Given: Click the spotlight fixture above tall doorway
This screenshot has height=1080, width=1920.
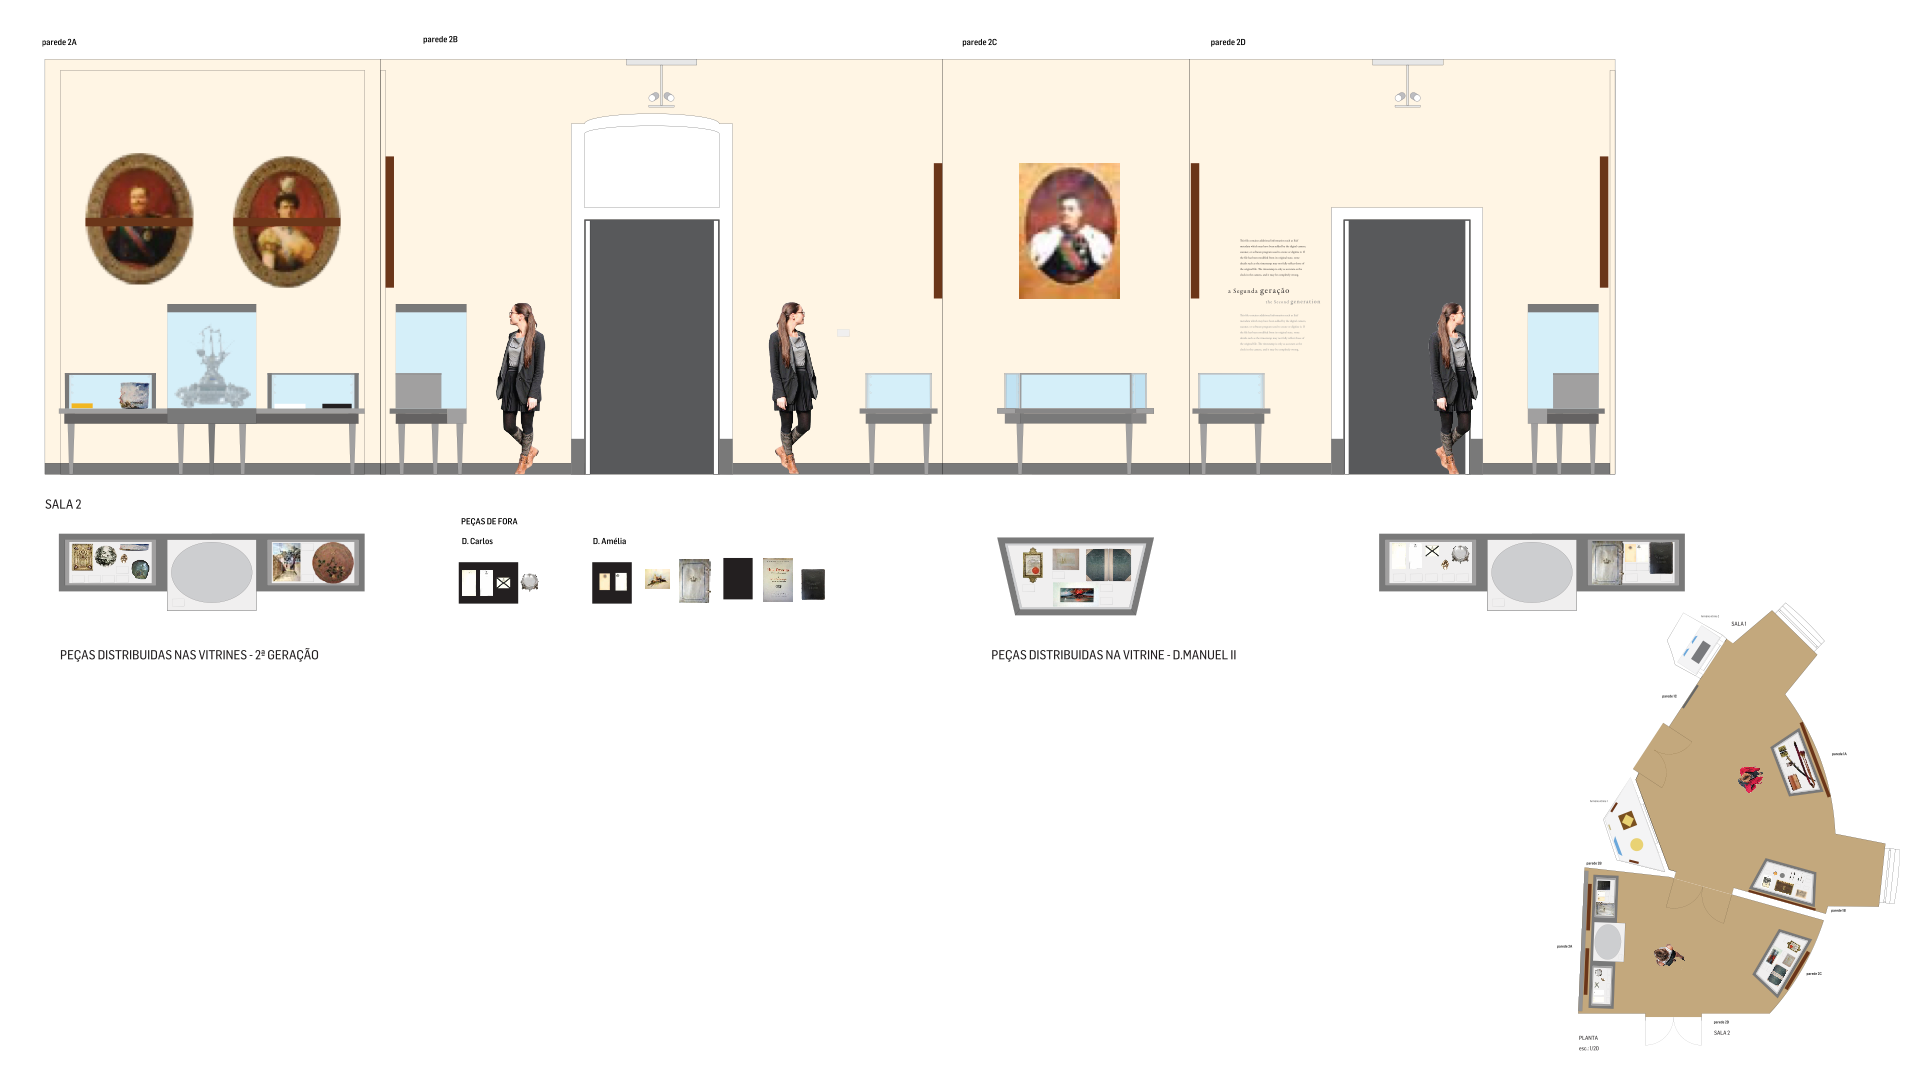Looking at the screenshot, I should pyautogui.click(x=661, y=96).
